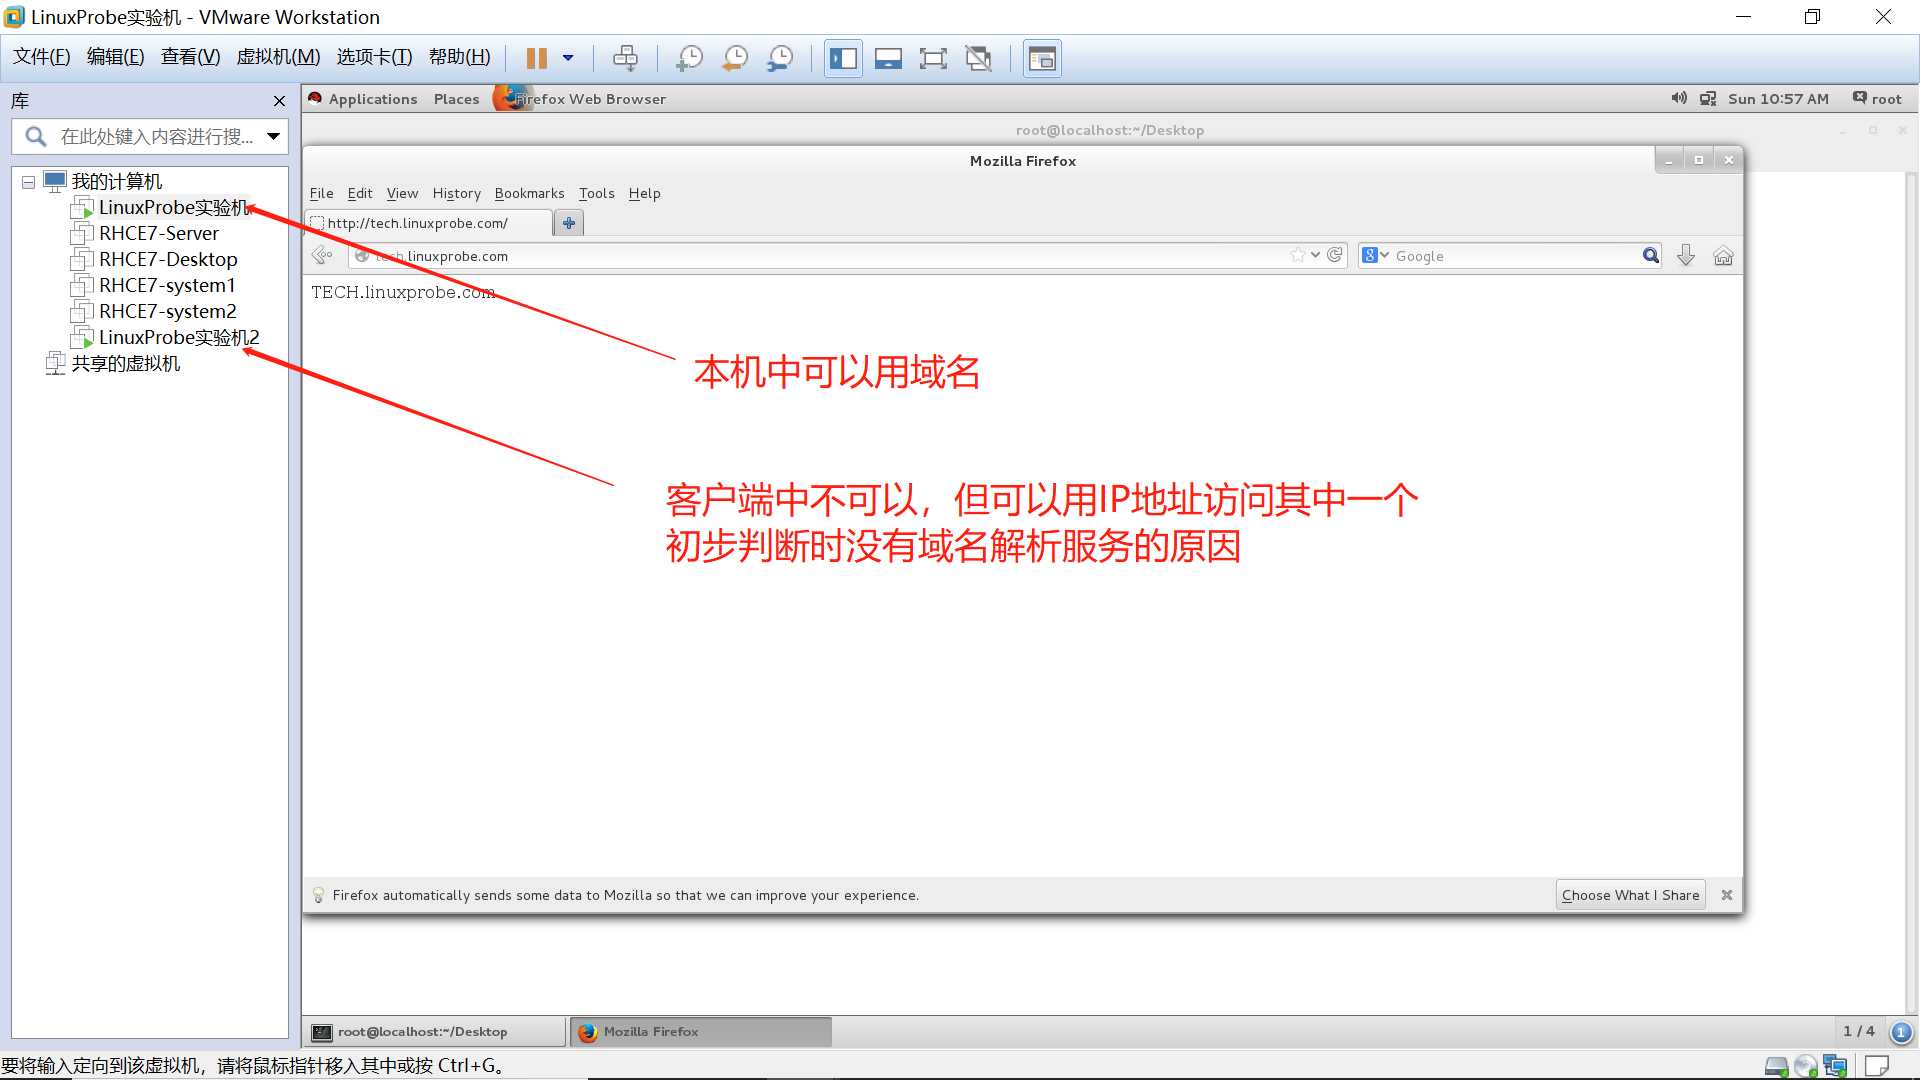Enter full screen mode
The width and height of the screenshot is (1920, 1080).
pyautogui.click(x=932, y=58)
